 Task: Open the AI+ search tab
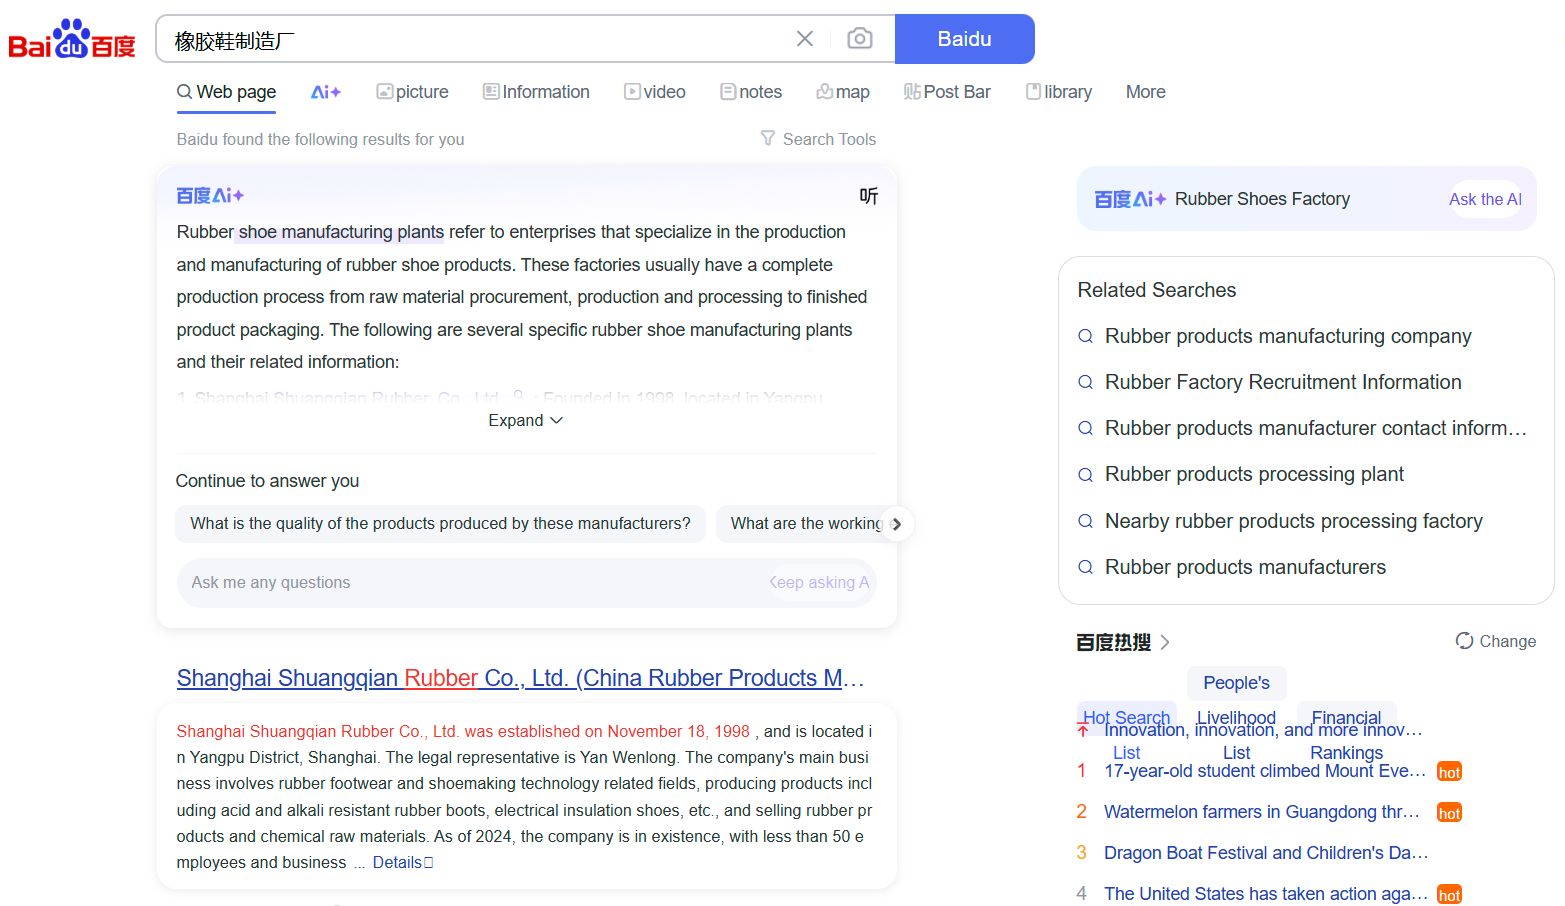tap(325, 92)
